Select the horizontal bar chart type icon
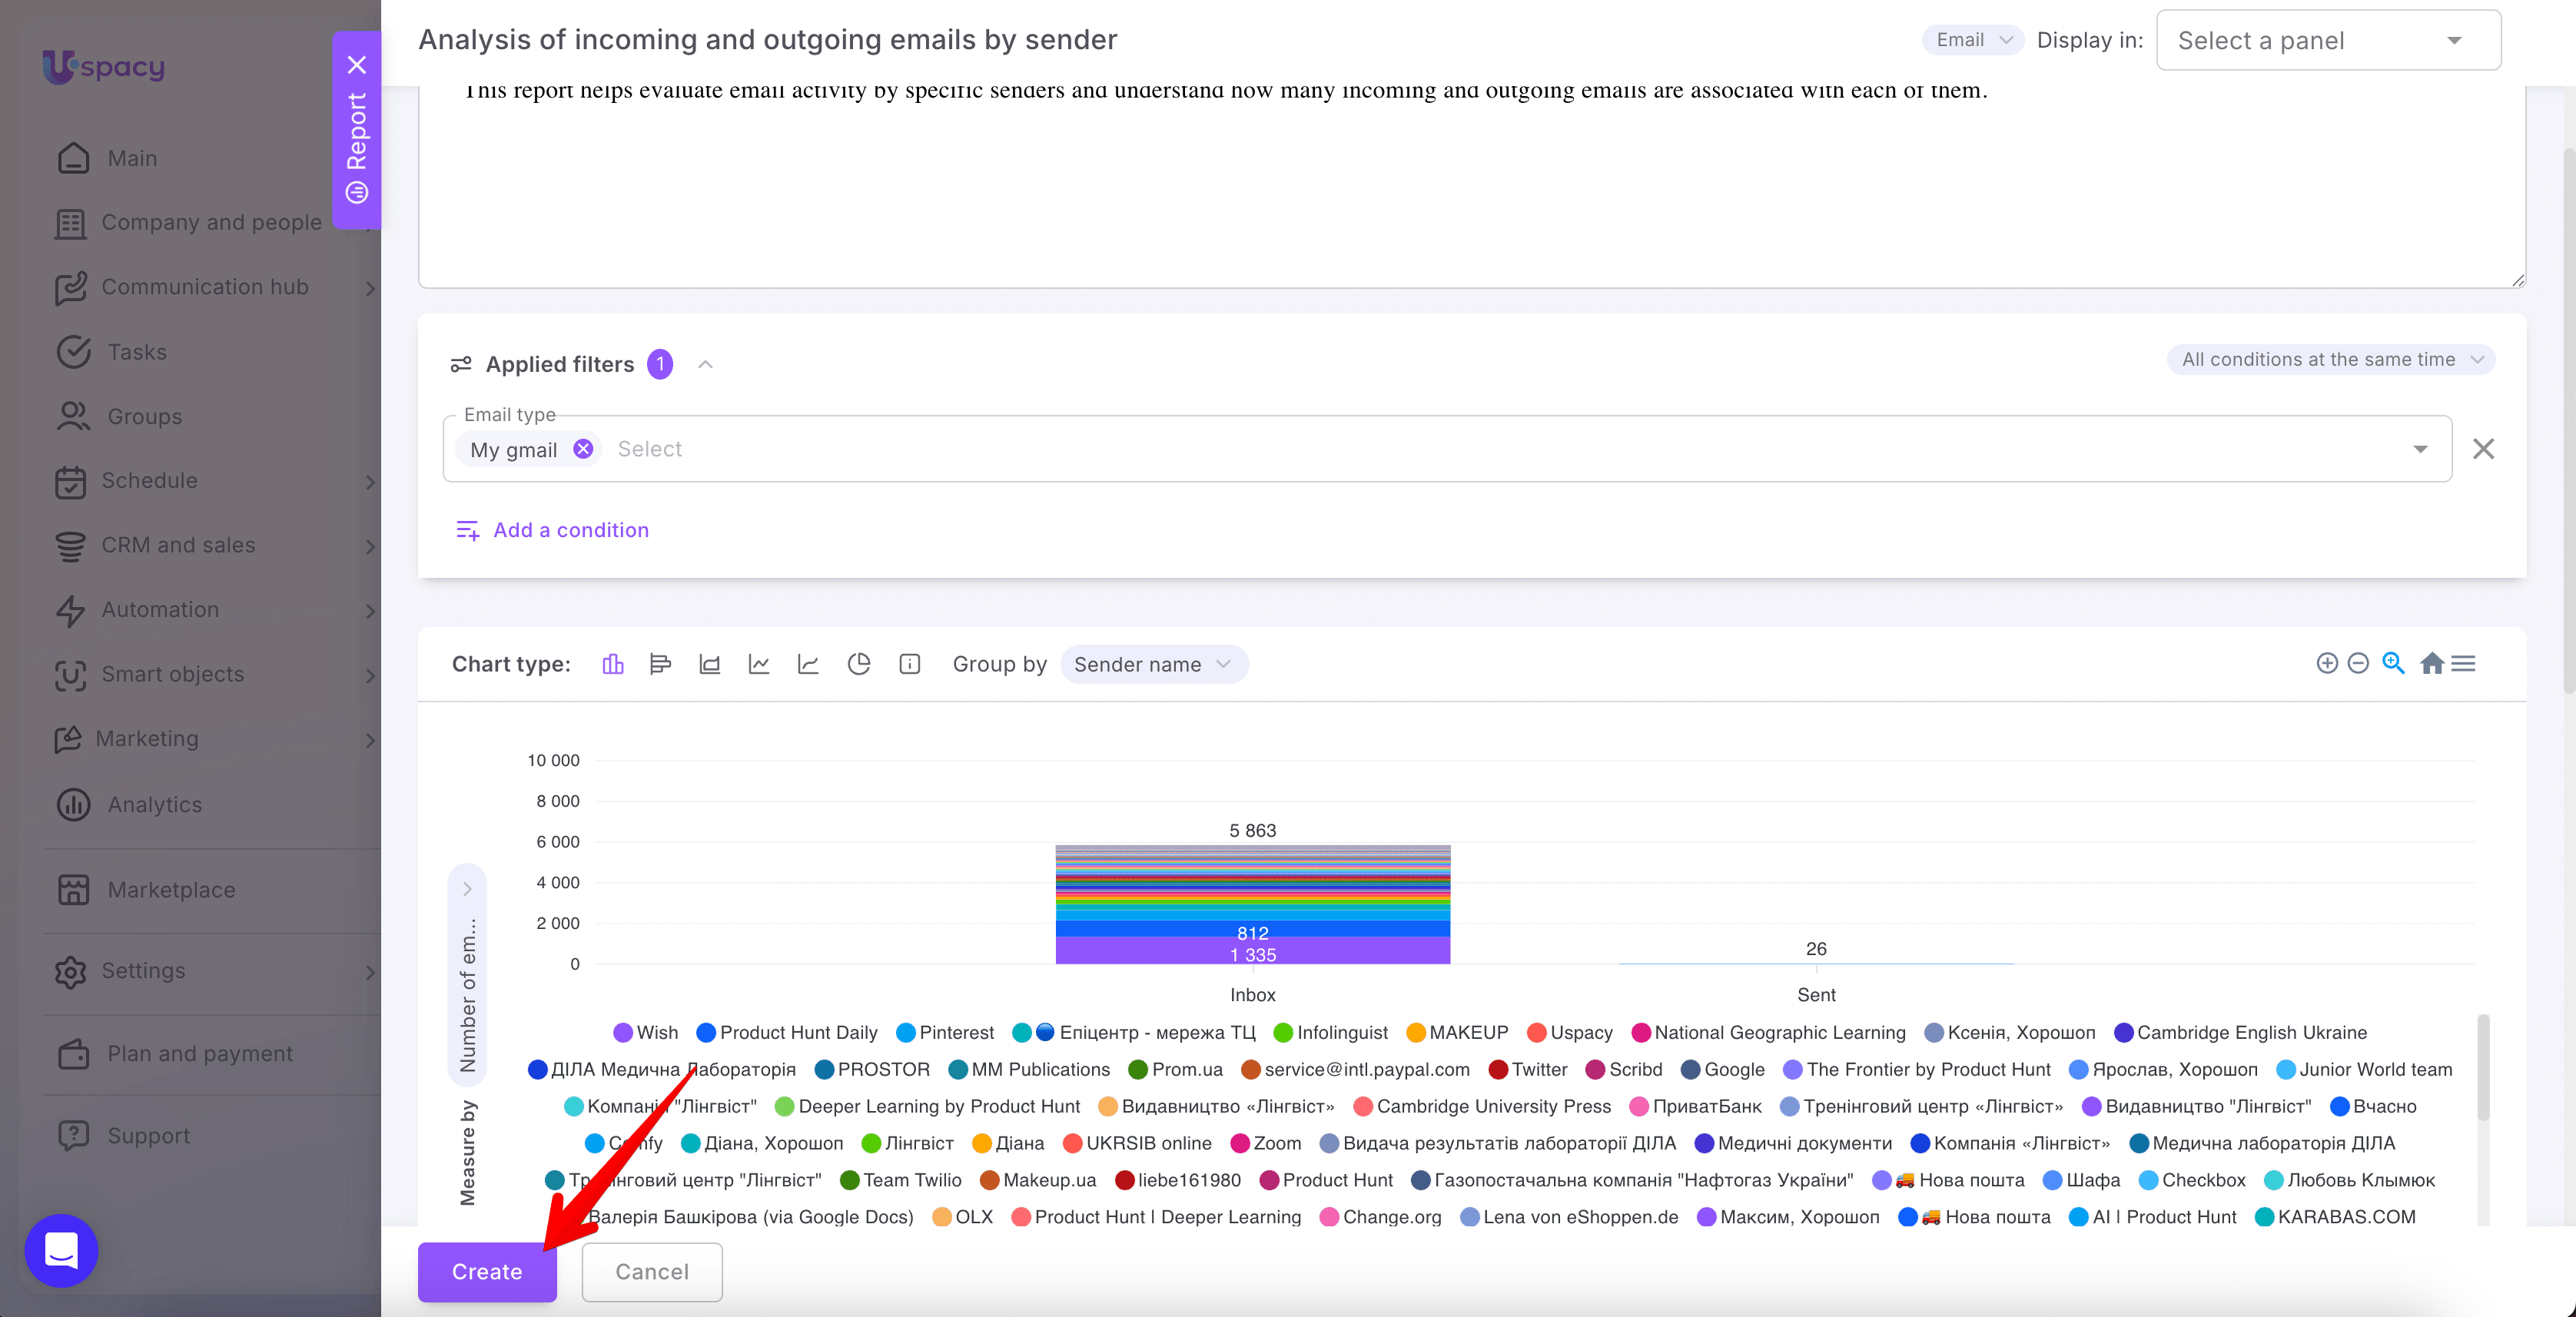2576x1317 pixels. 660,664
